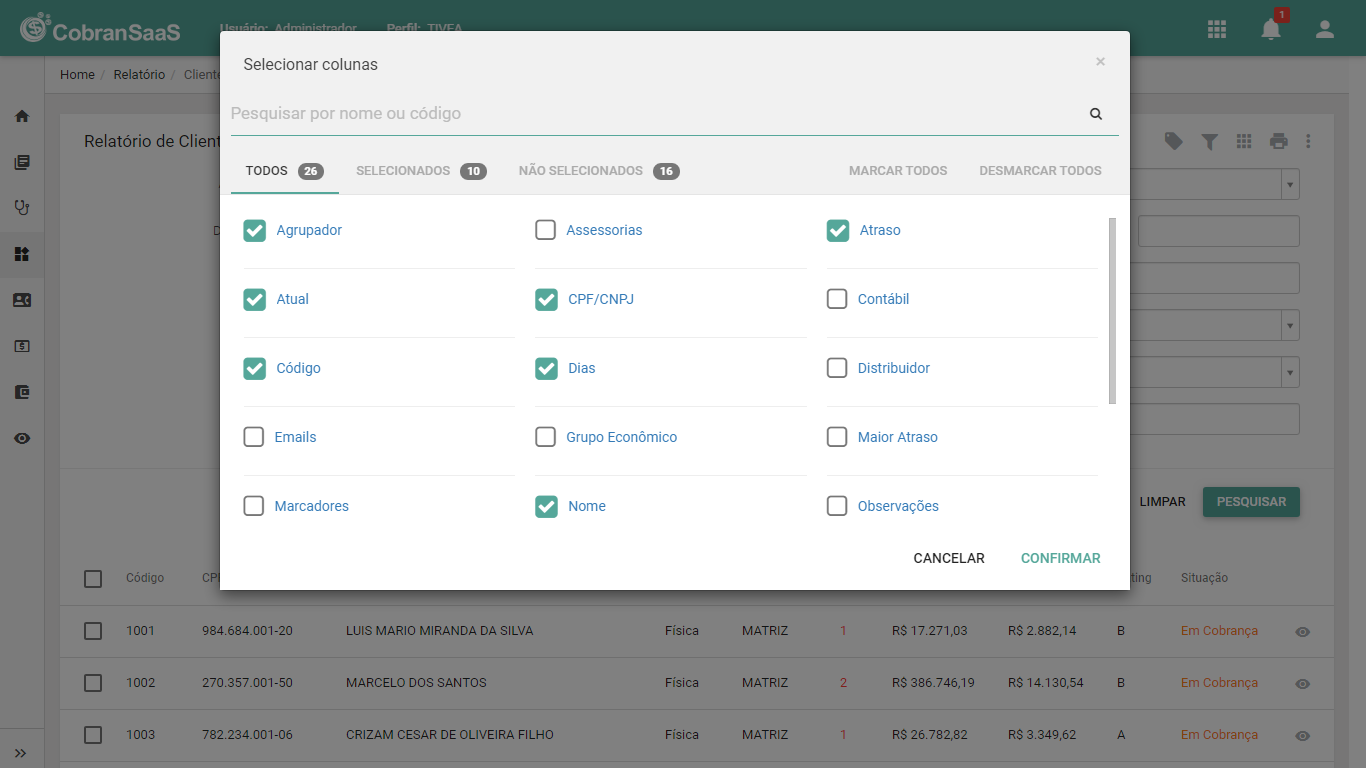View details eye icon for row 1003

coord(1302,736)
